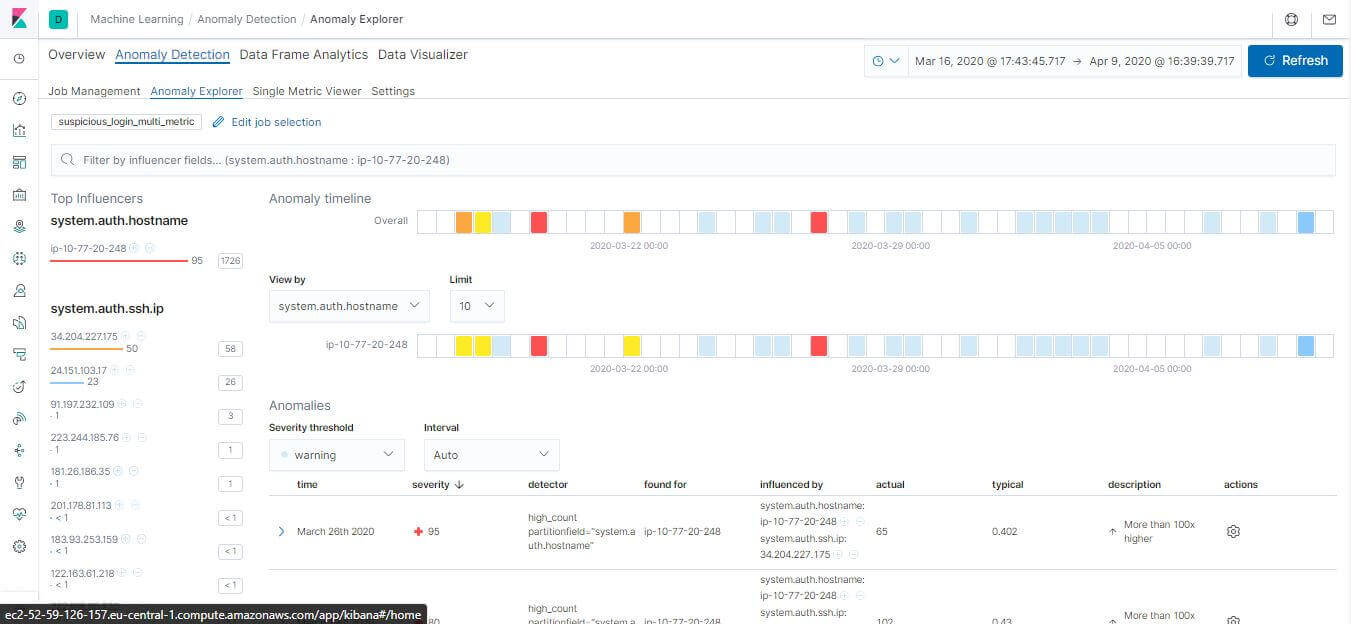Click plus filter icon next to 34.204.227.175

tap(125, 336)
